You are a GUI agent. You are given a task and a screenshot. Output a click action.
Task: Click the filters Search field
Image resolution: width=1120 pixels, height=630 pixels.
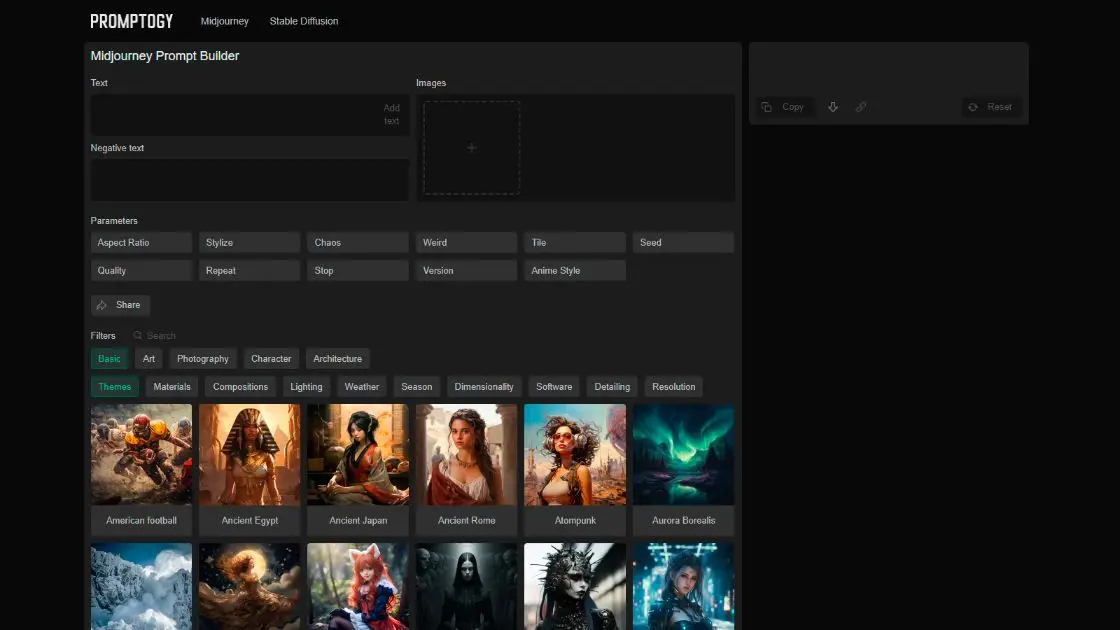(161, 336)
